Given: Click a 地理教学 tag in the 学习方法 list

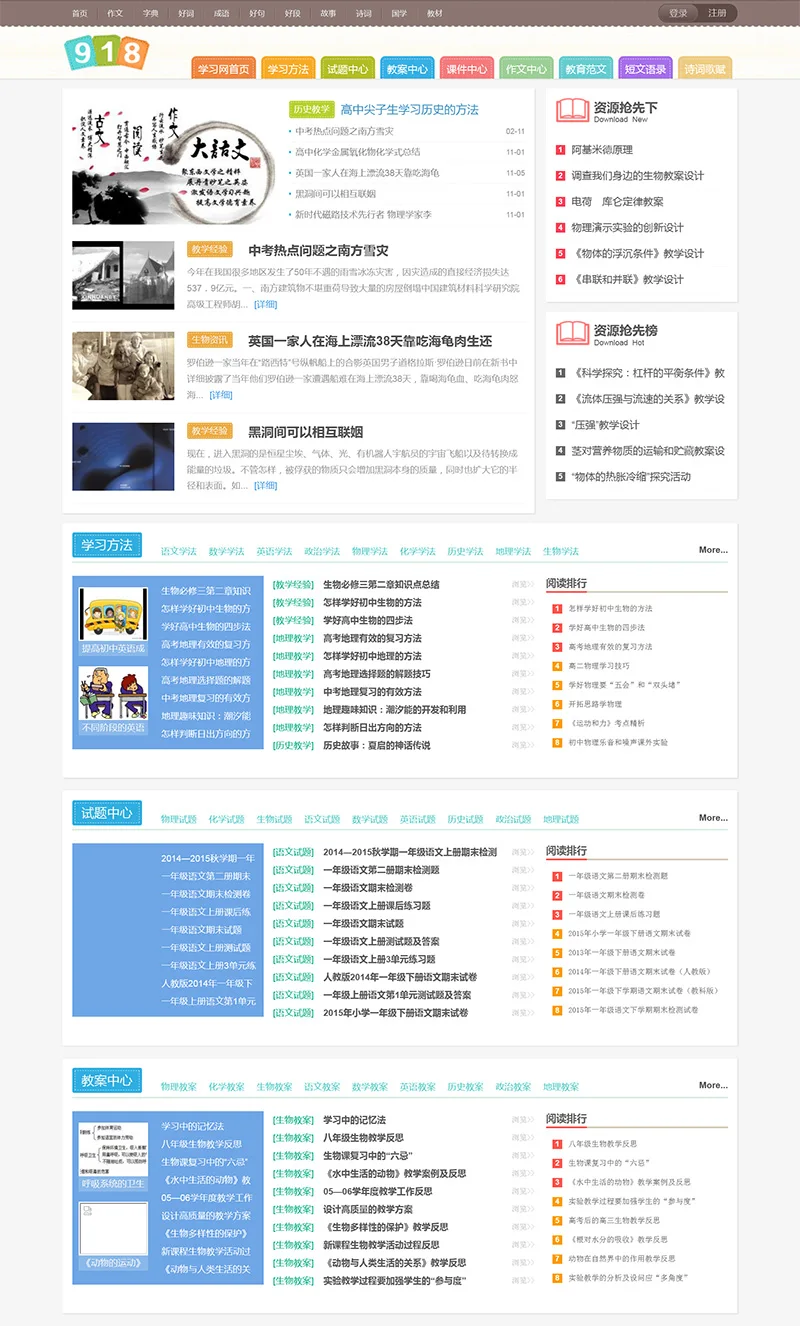Looking at the screenshot, I should (x=293, y=639).
